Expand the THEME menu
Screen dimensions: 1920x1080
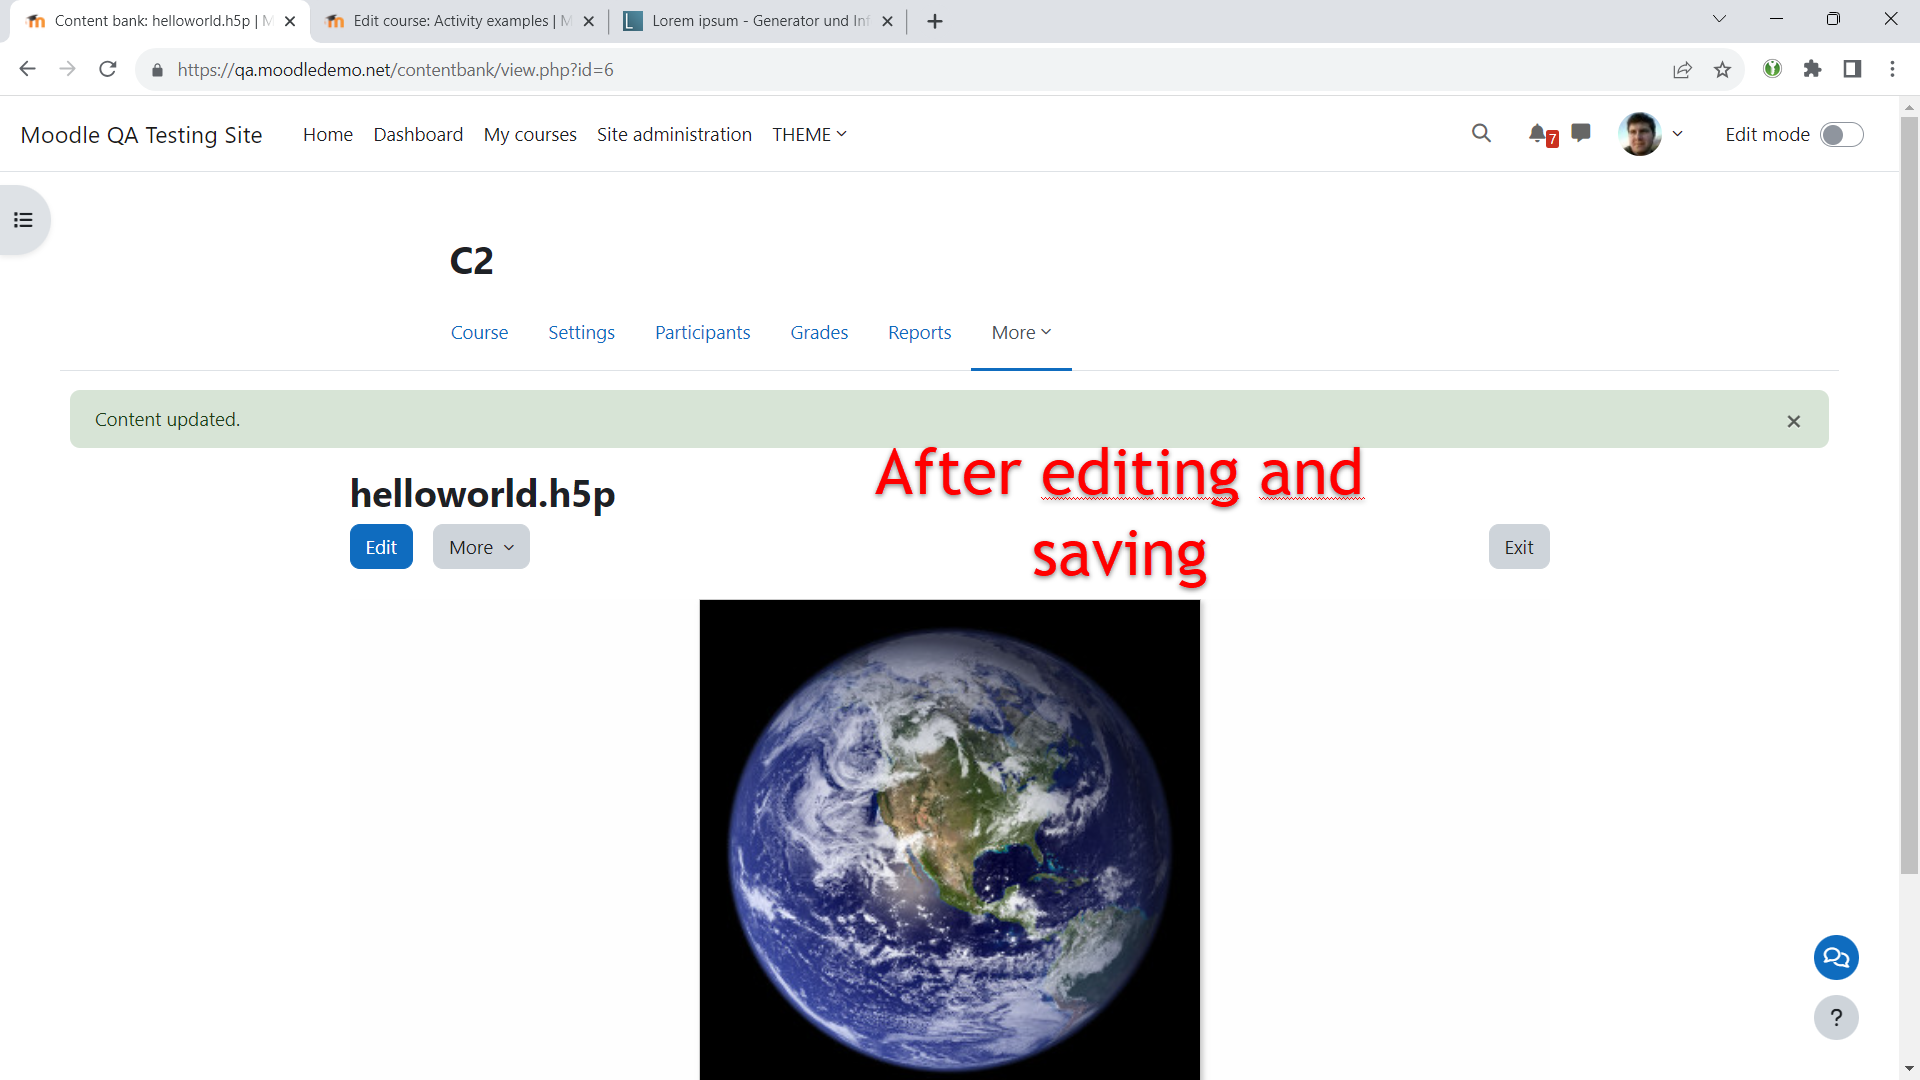point(809,134)
